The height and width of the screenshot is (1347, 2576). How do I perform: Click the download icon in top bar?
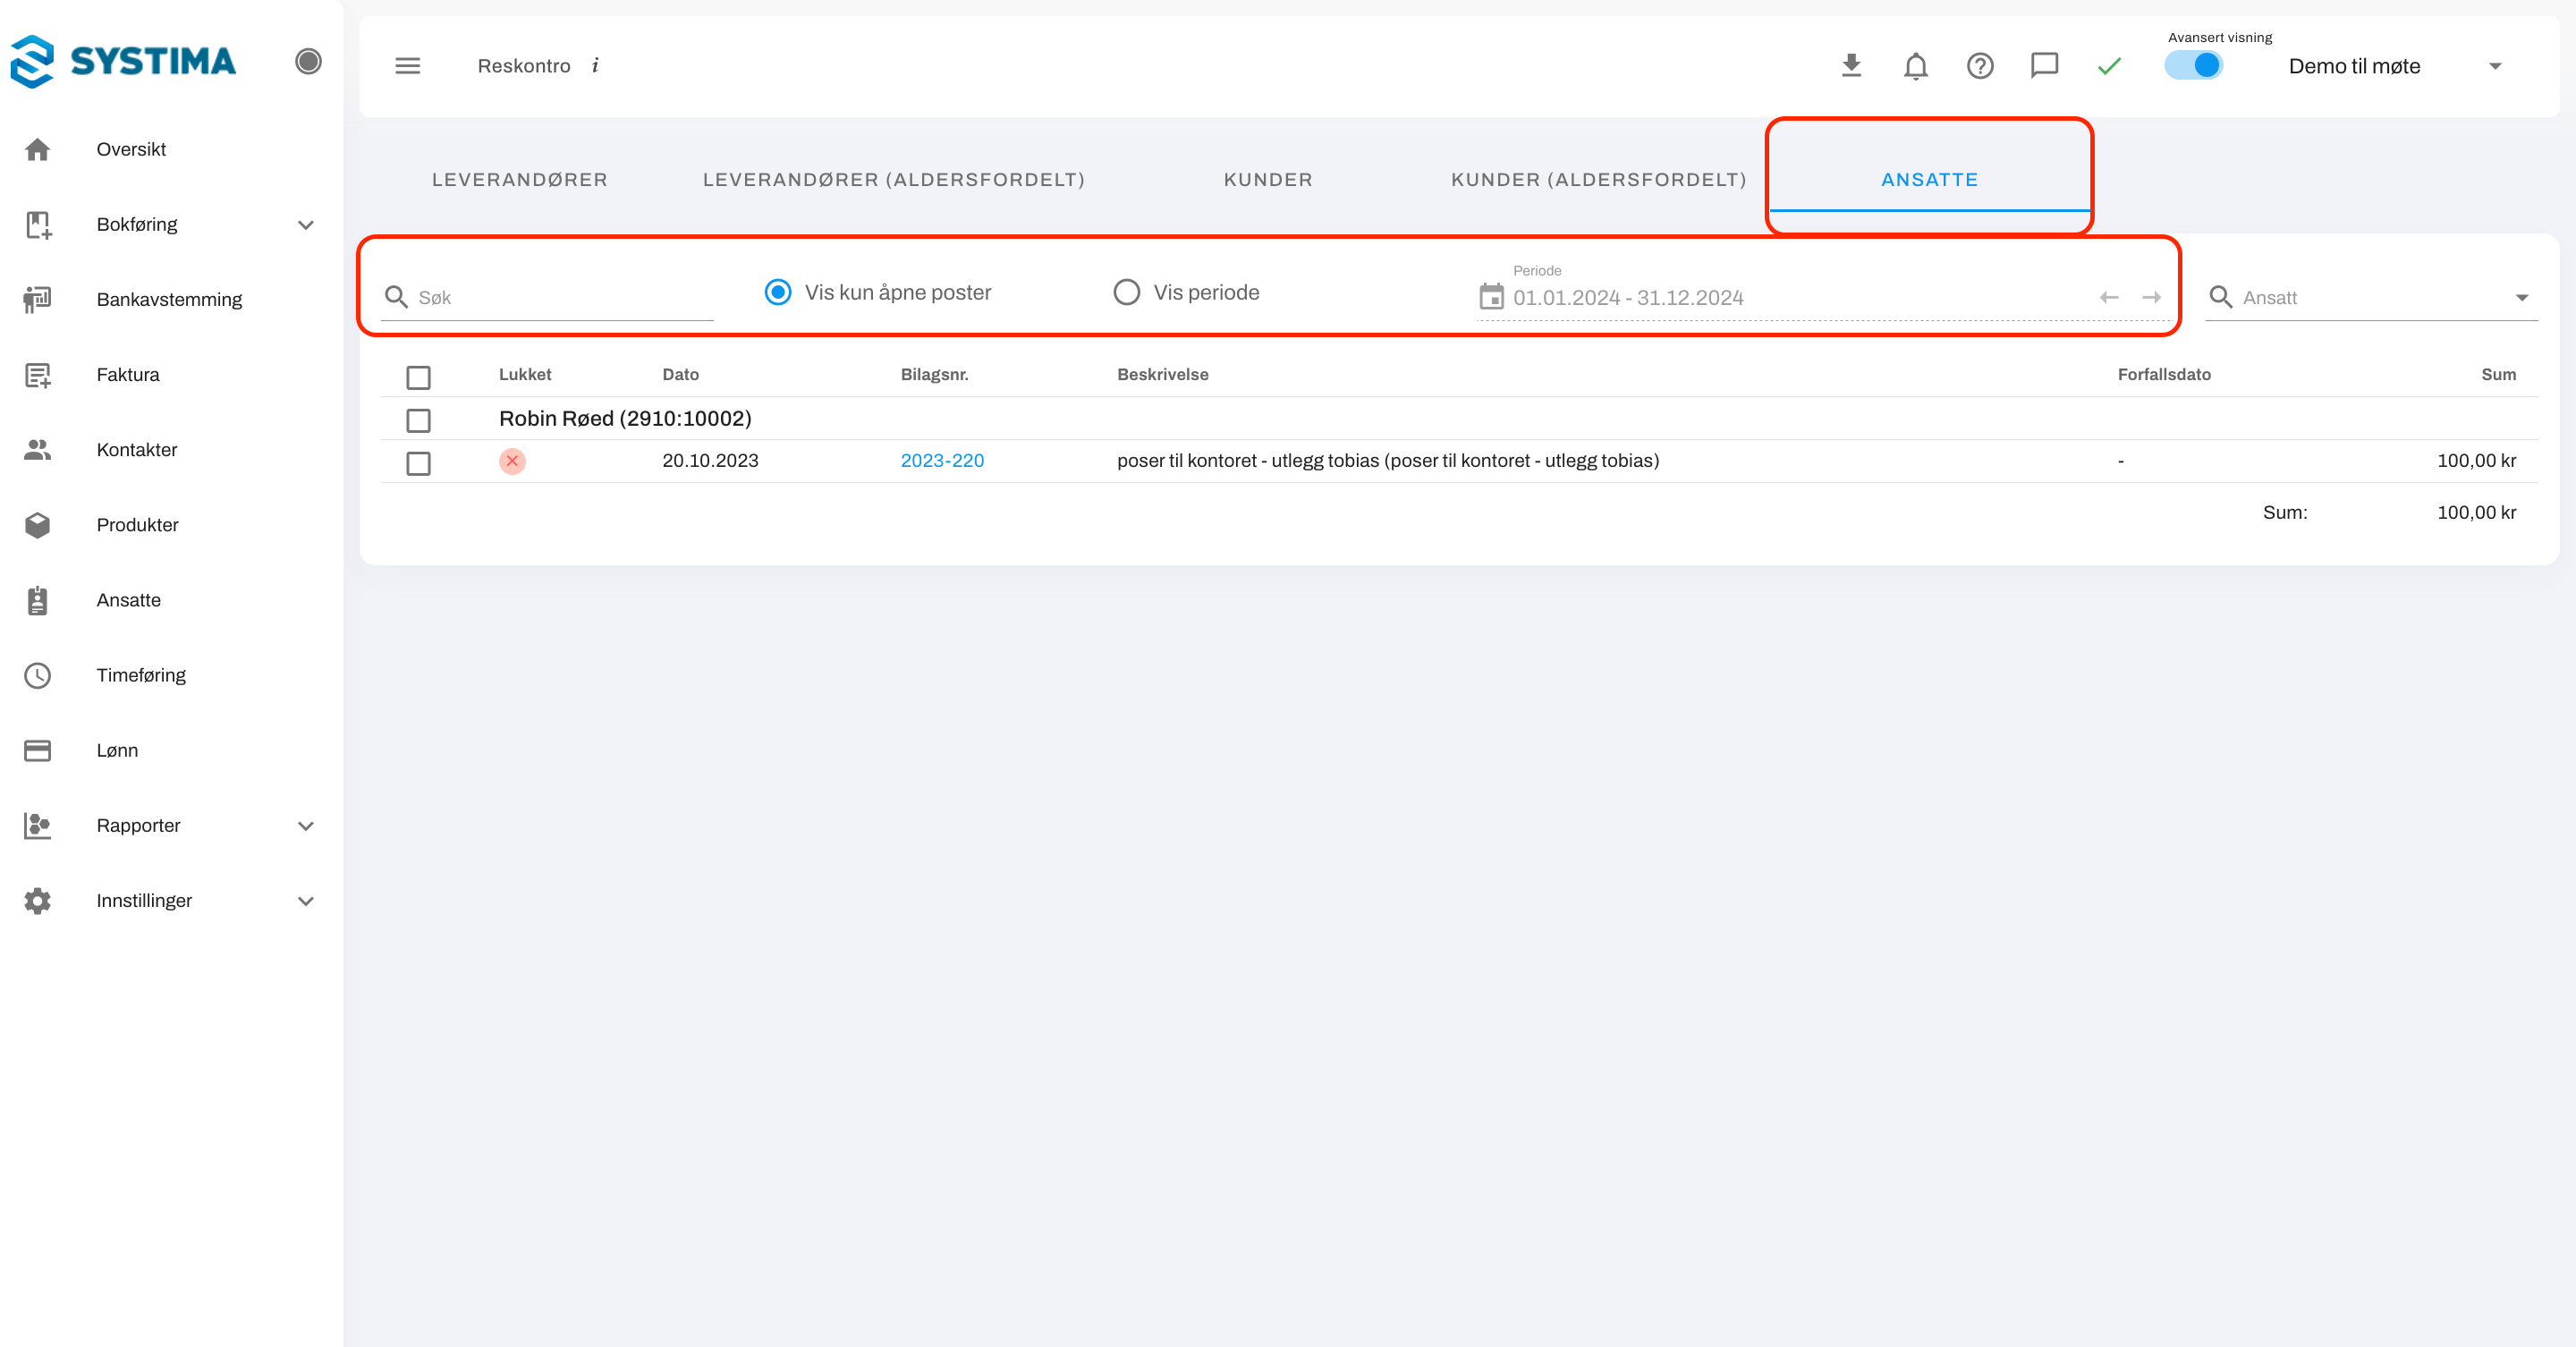[1851, 66]
